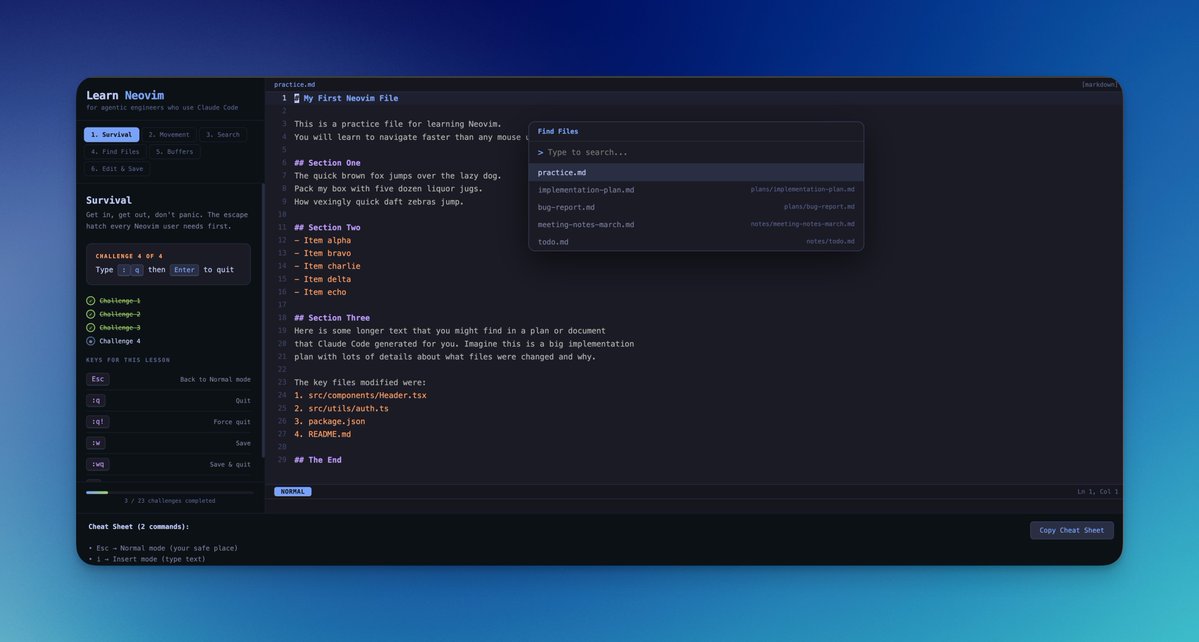Click the Copy Cheat Sheet button
This screenshot has height=642, width=1199.
coord(1071,530)
